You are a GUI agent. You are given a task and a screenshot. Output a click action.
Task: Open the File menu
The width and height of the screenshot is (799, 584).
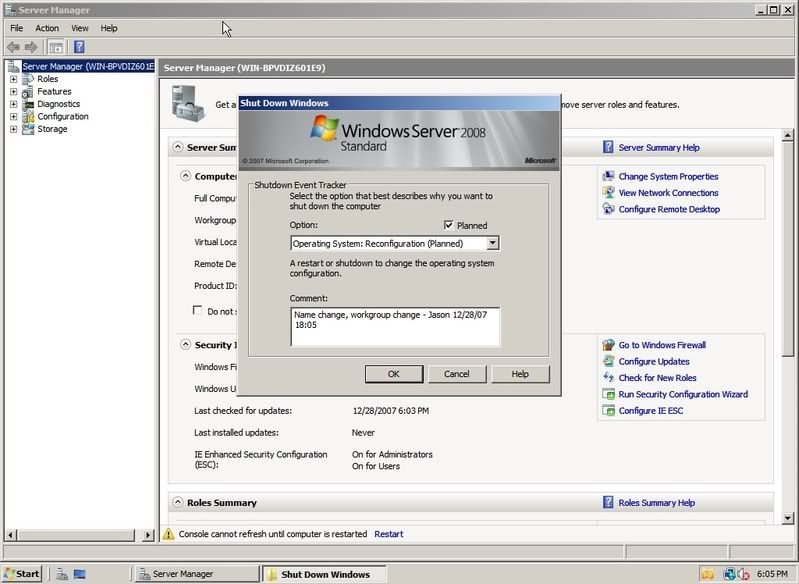pyautogui.click(x=16, y=28)
